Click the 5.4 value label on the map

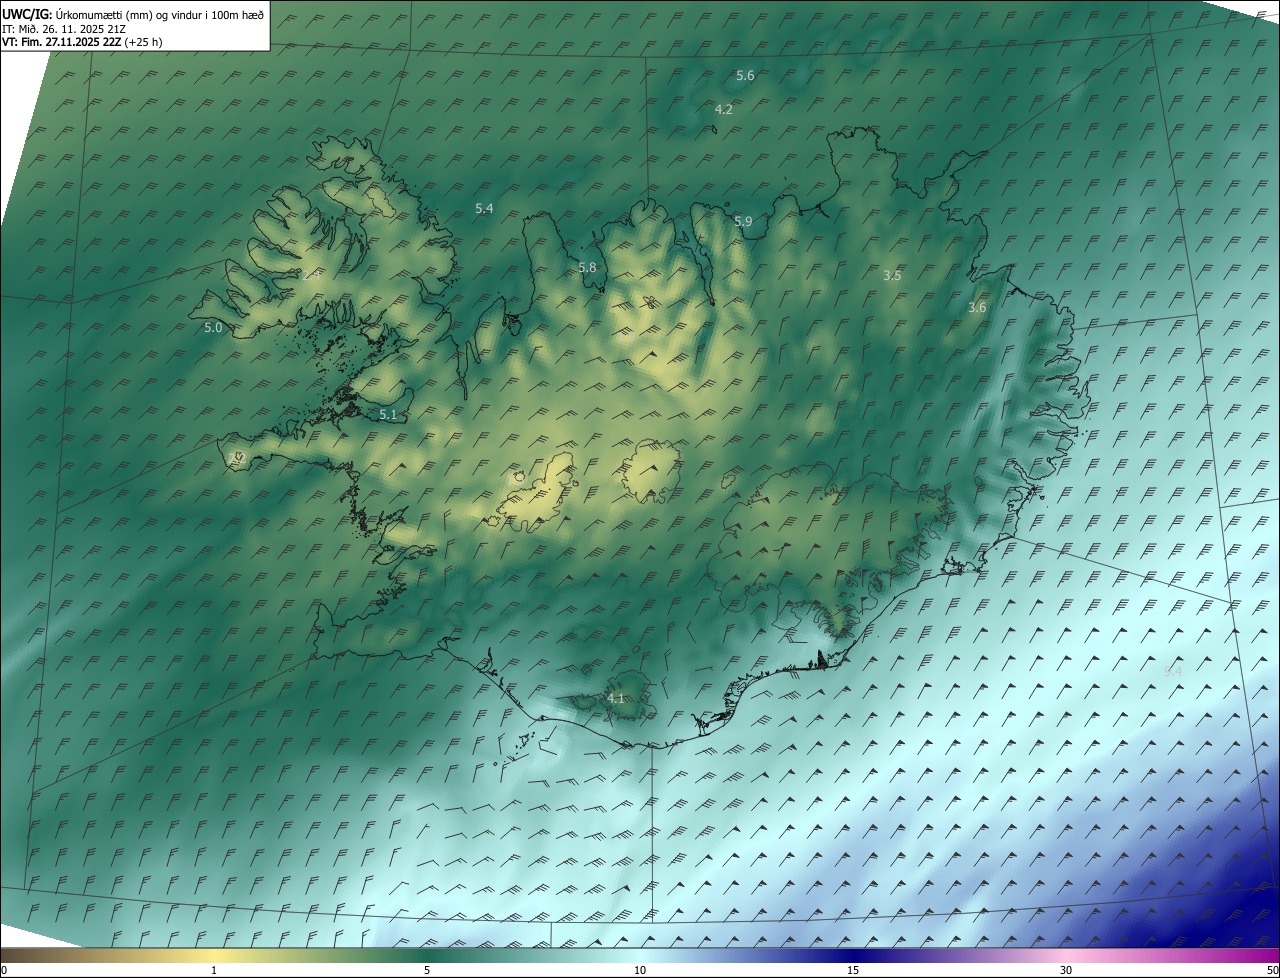coord(484,209)
